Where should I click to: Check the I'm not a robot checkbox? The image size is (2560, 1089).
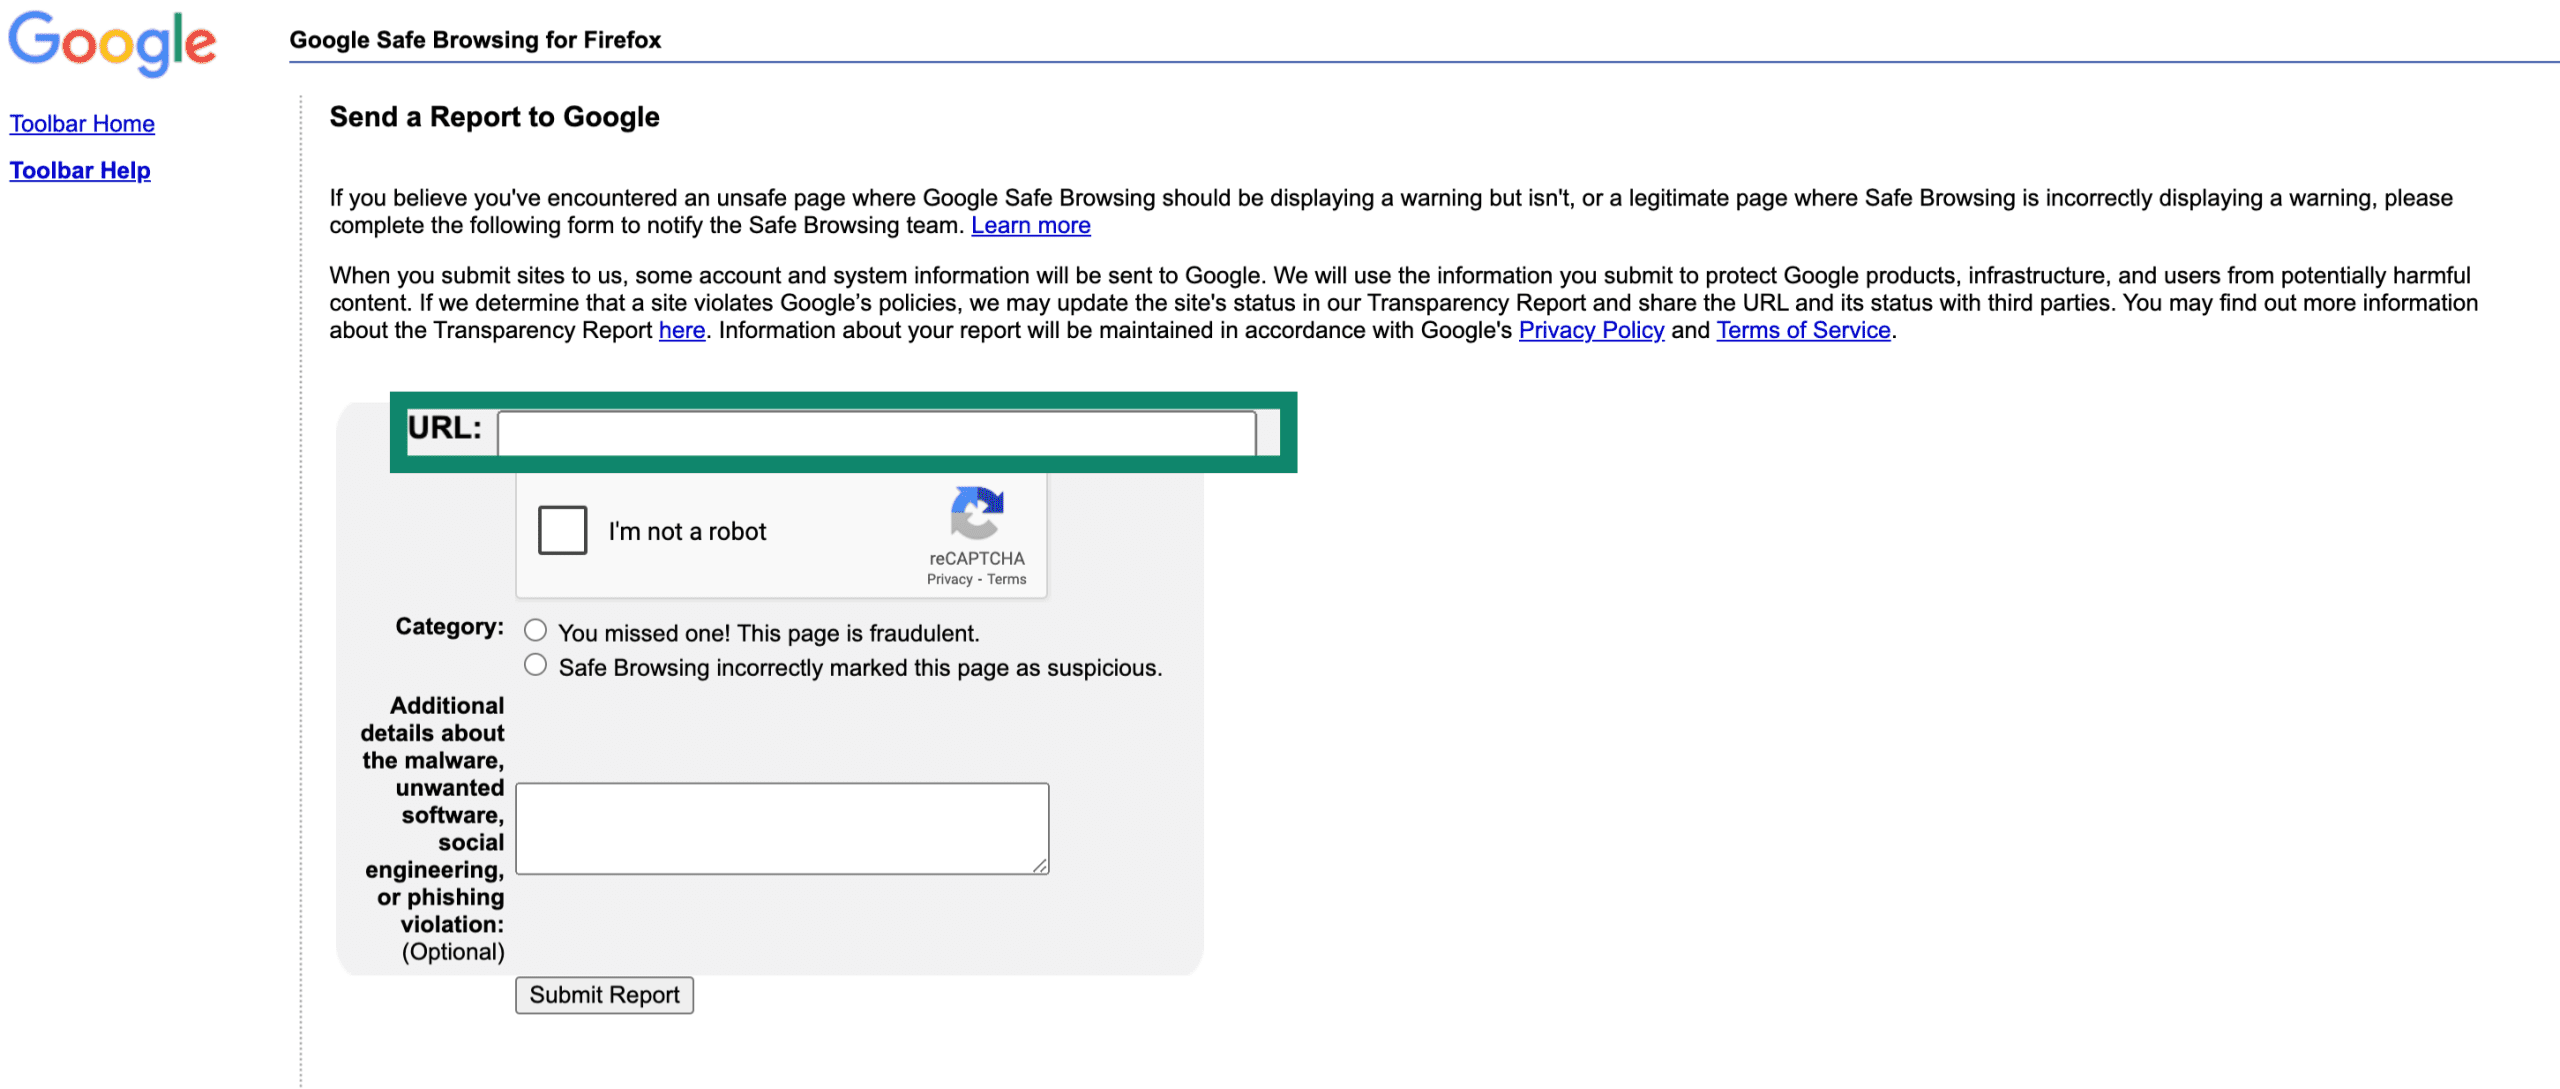pos(561,530)
